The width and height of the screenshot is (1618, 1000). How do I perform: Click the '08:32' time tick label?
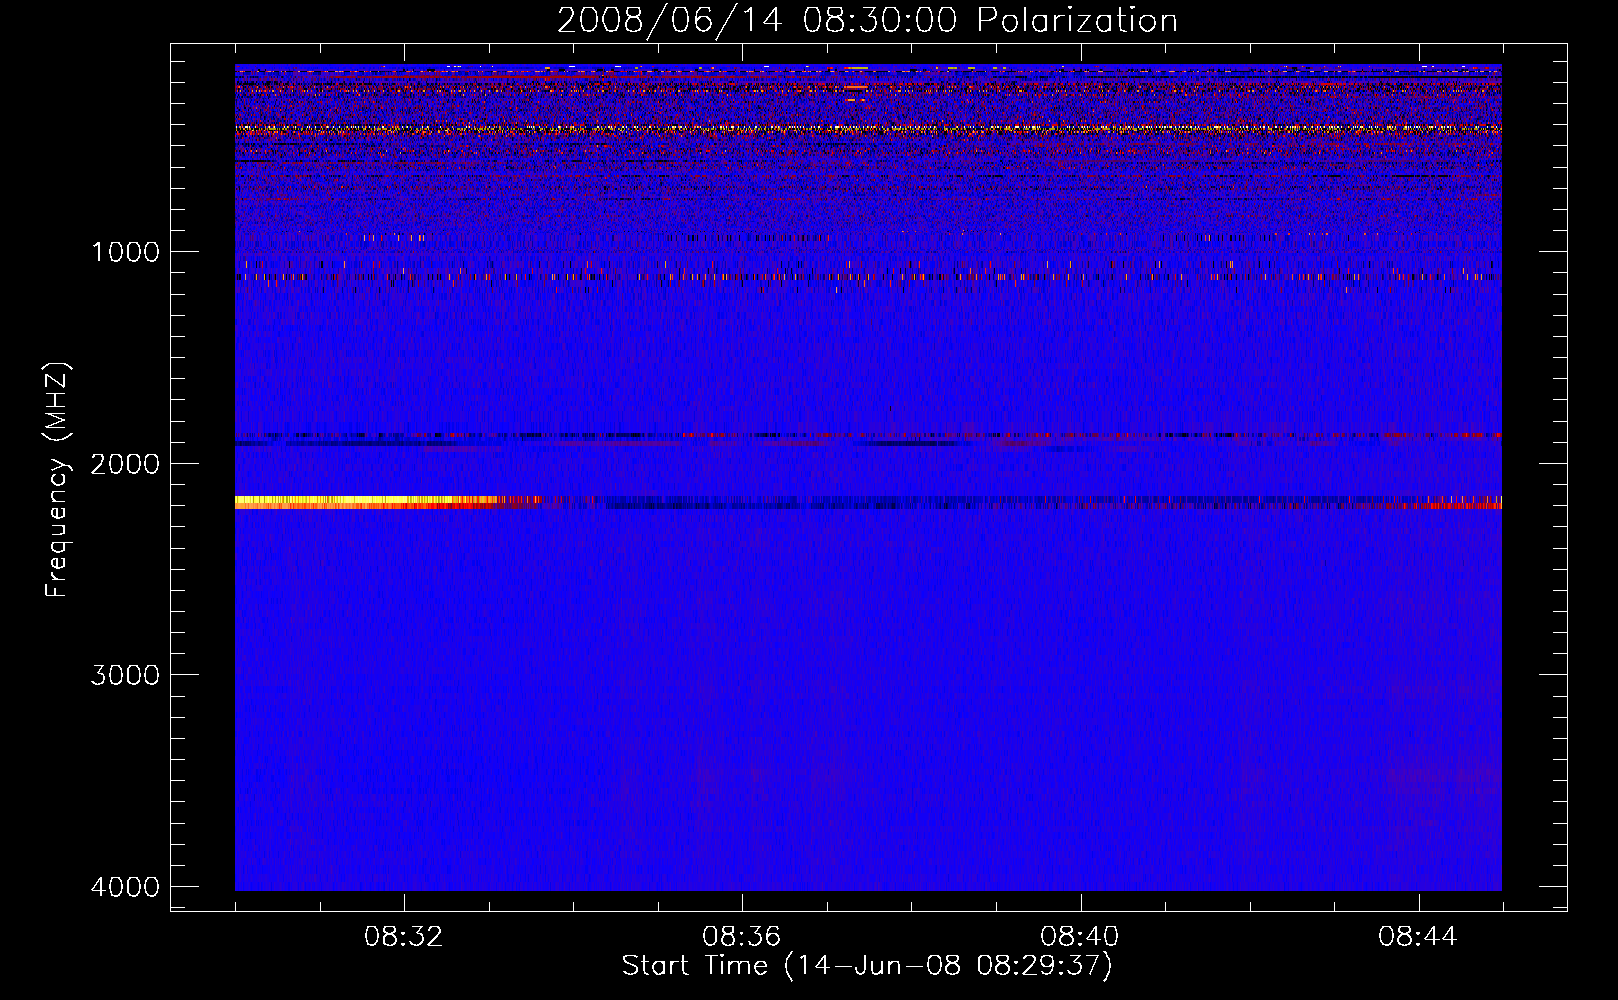(x=404, y=937)
